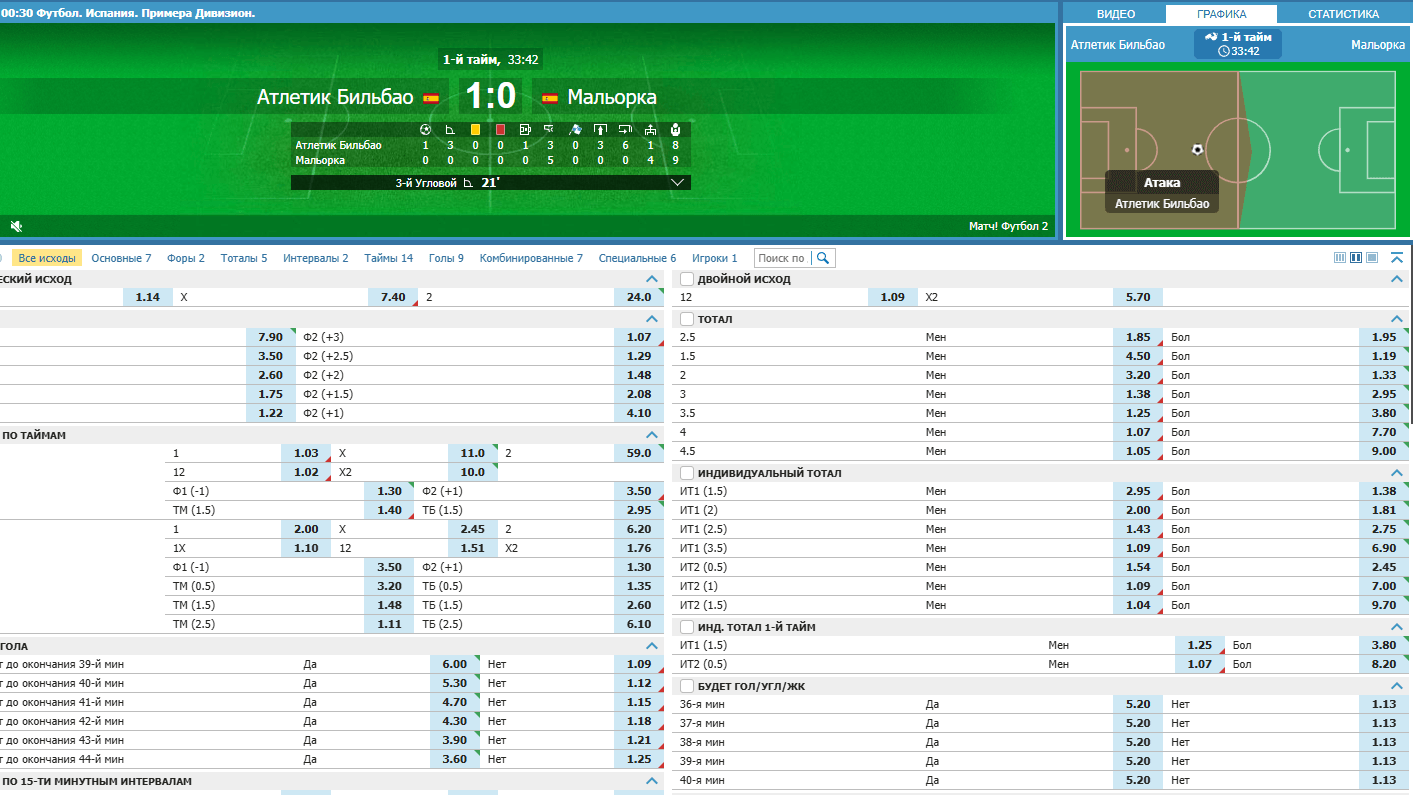1413x795 pixels.
Task: Open the Статистика tab
Action: click(x=1343, y=14)
